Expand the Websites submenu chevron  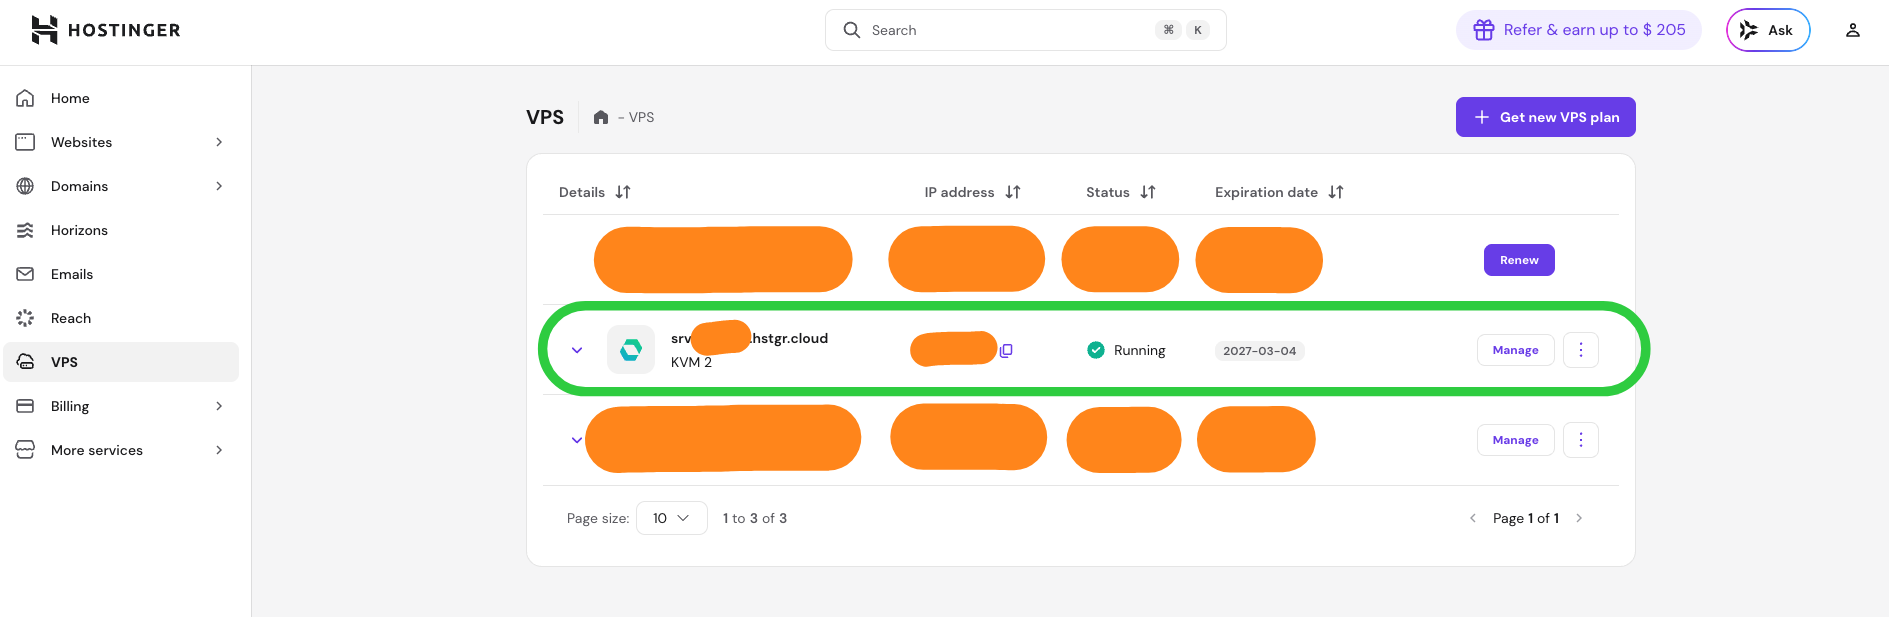pos(219,142)
